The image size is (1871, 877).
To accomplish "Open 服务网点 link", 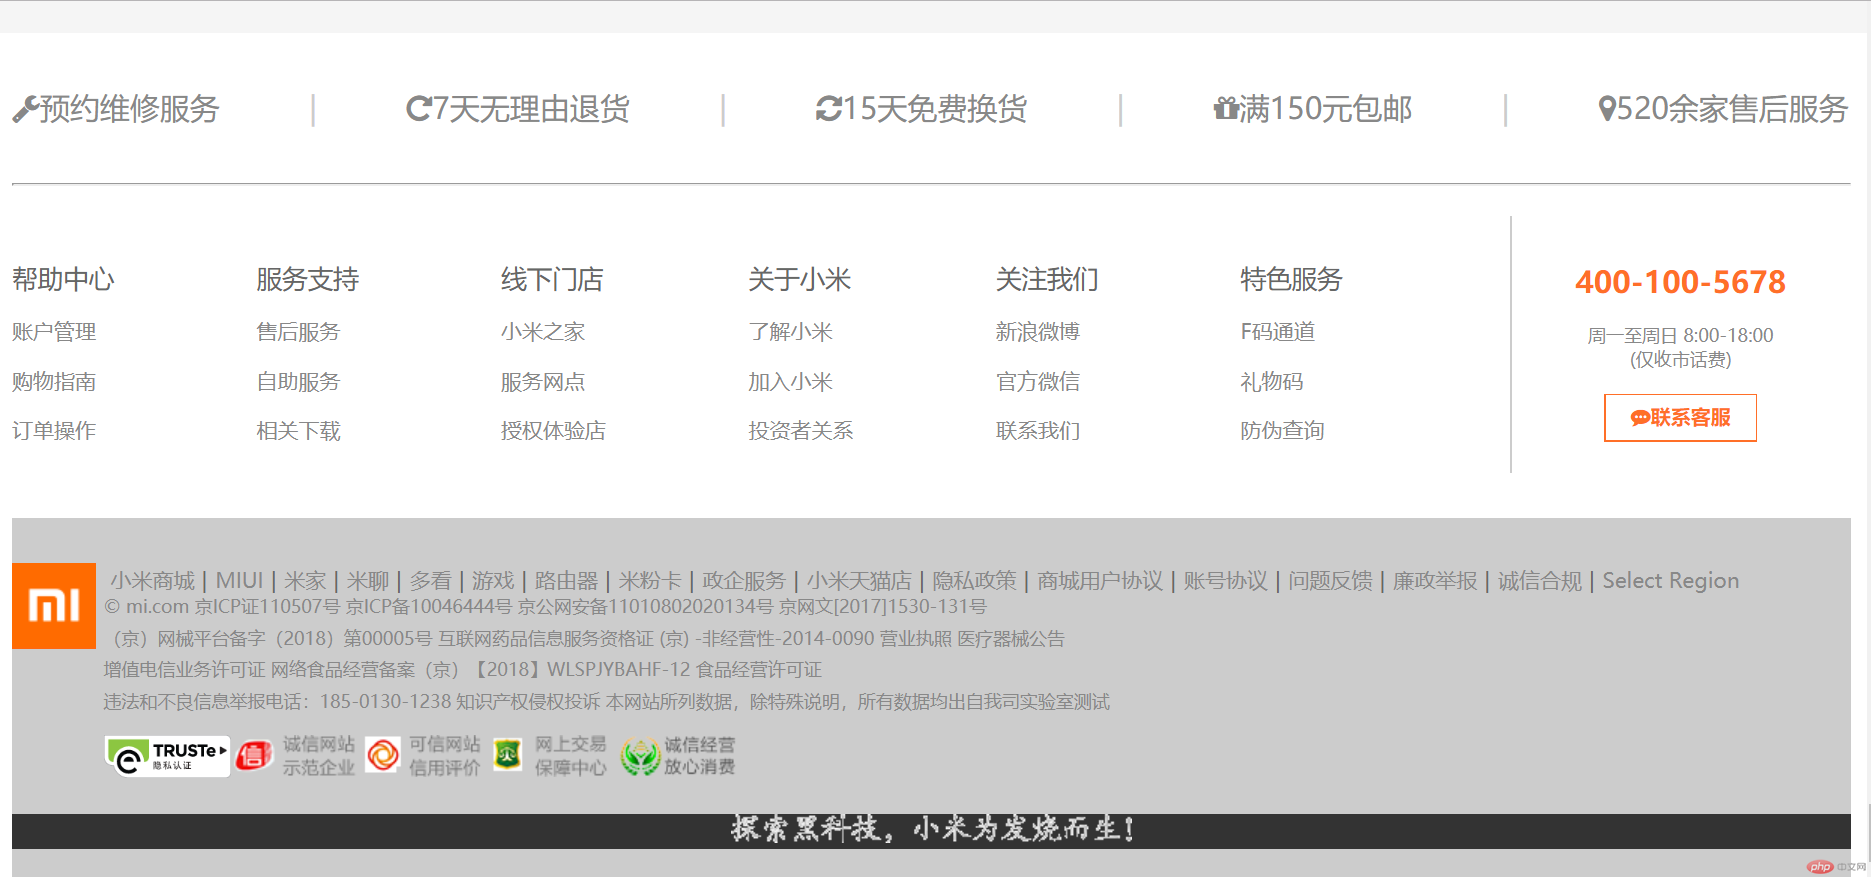I will tap(543, 382).
